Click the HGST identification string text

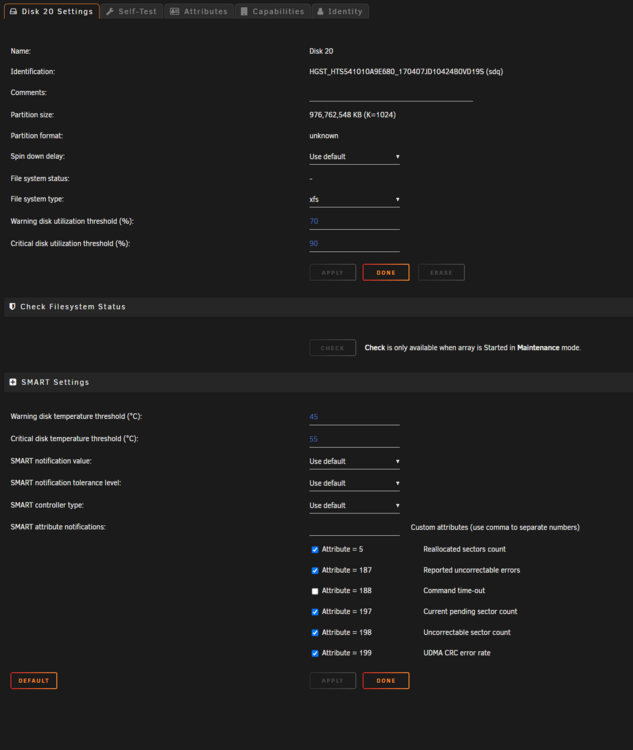click(x=406, y=72)
